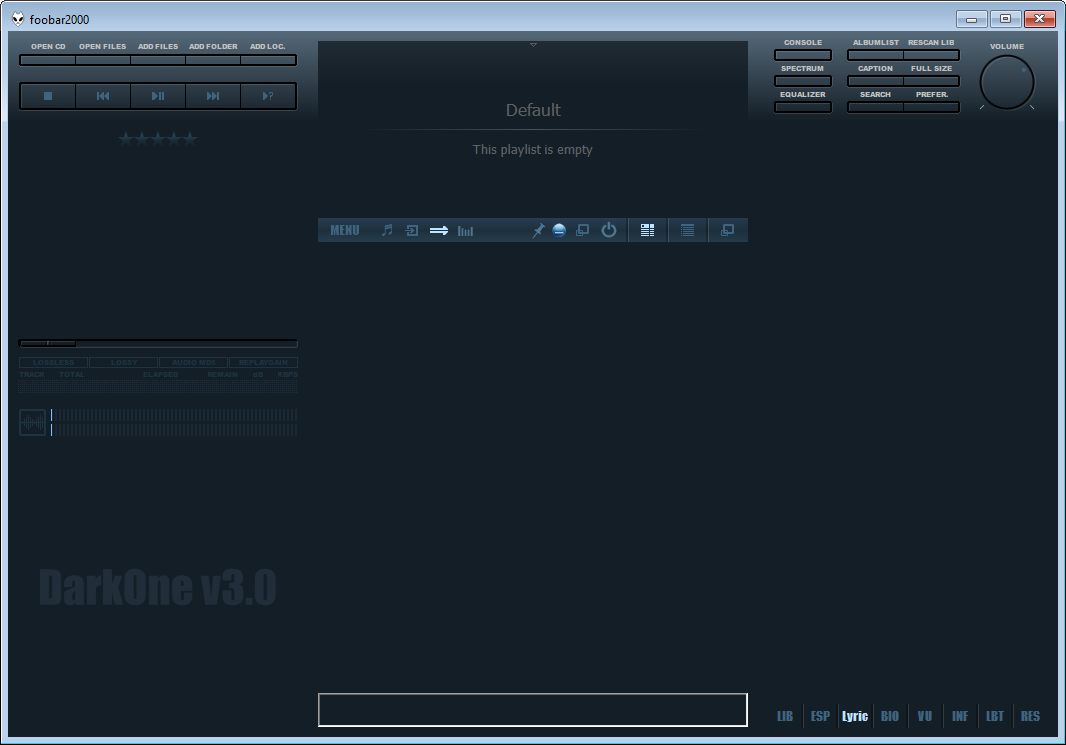Viewport: 1066px width, 745px height.
Task: Click the foobar2000 alien icon in title bar
Action: tap(18, 19)
